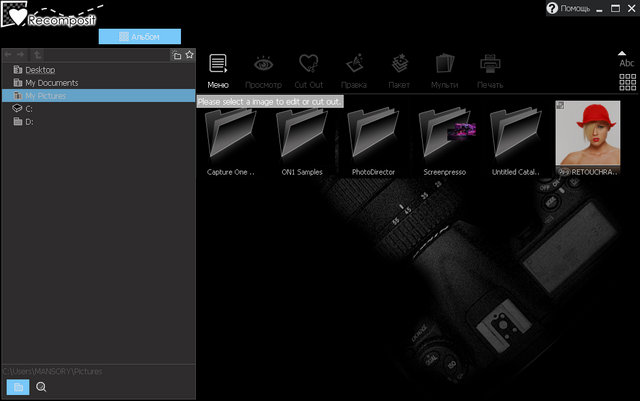Open the Правка edit tool
The width and height of the screenshot is (640, 401).
[354, 68]
